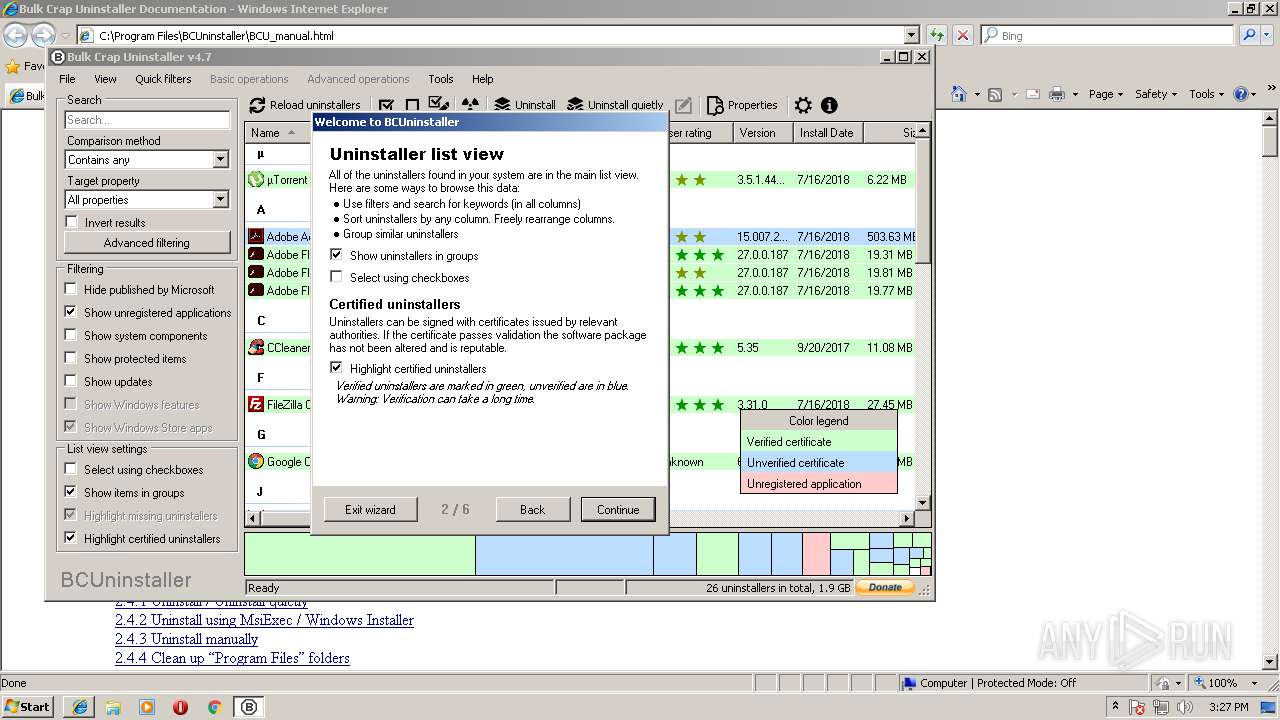Image resolution: width=1280 pixels, height=720 pixels.
Task: Open link 2.4.3 Uninstall manually
Action: click(186, 639)
